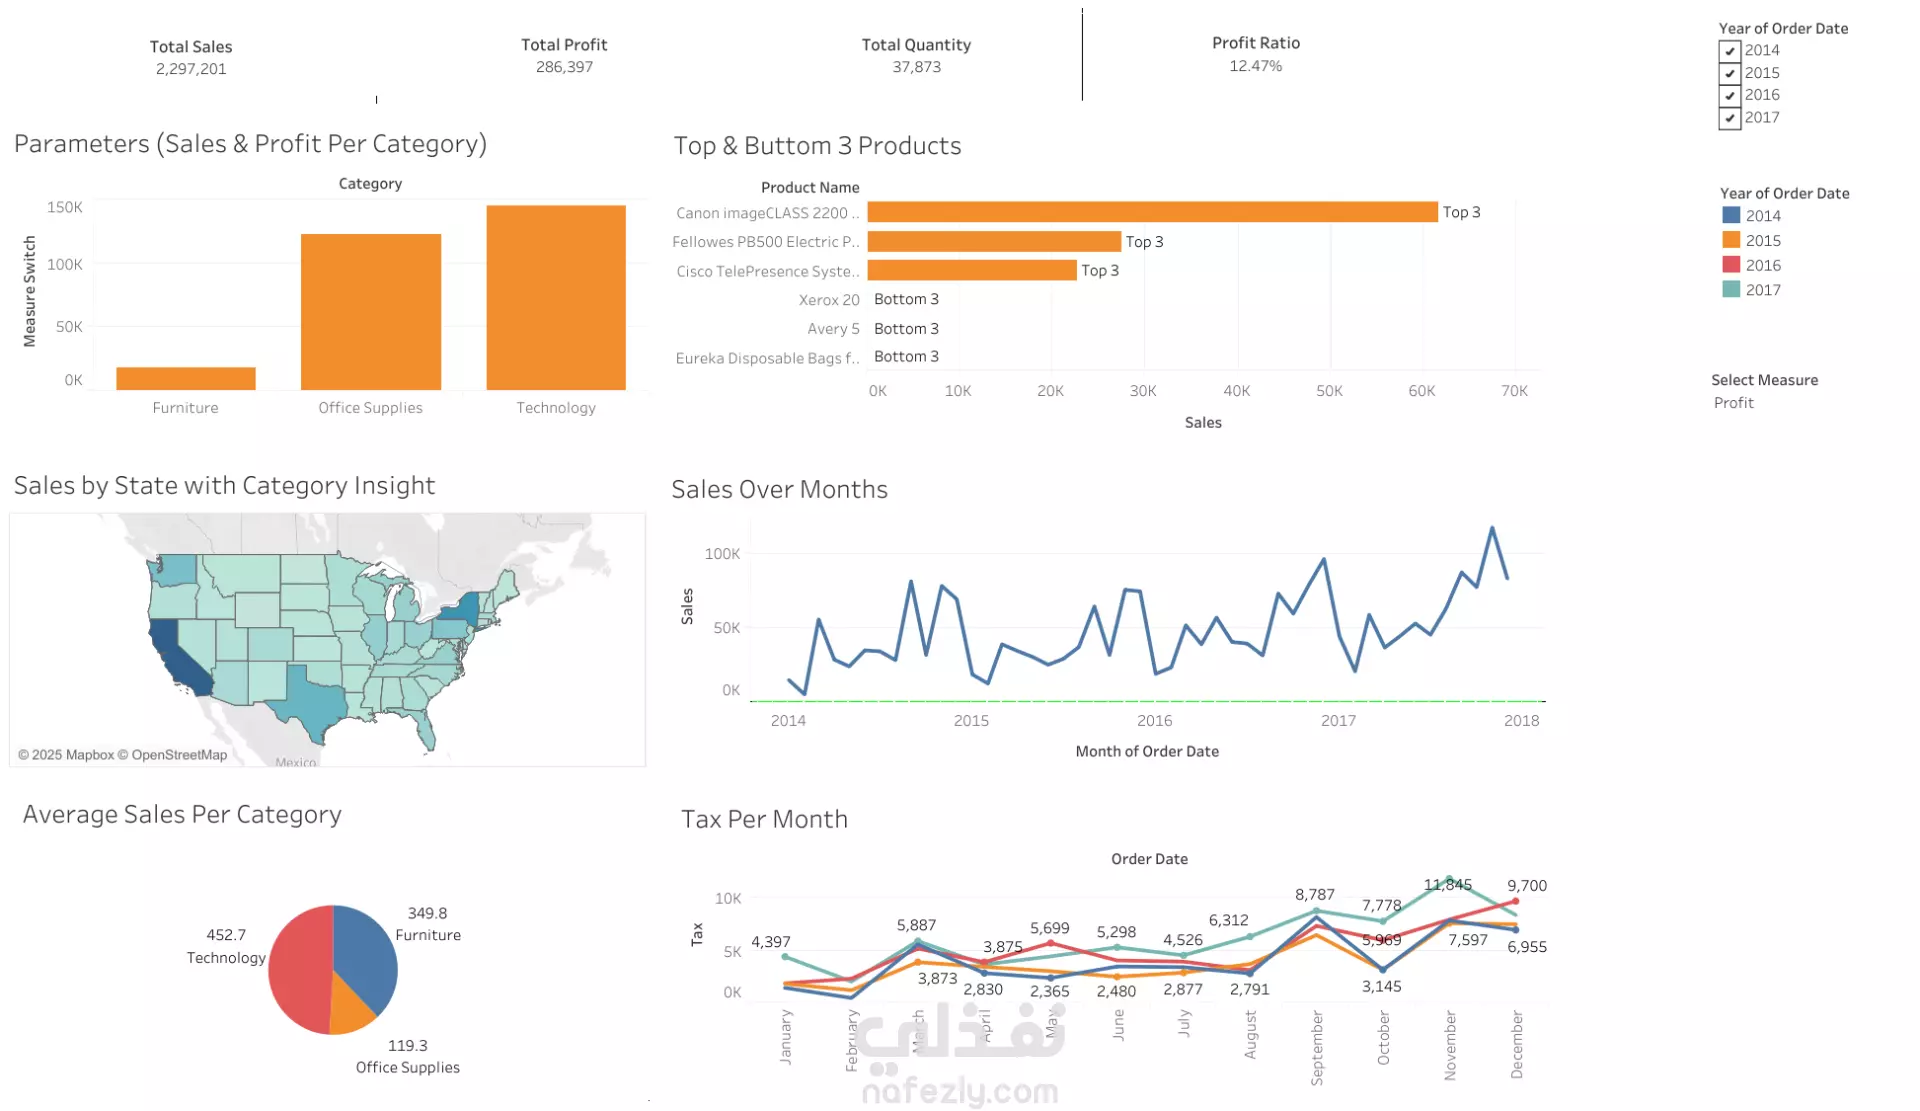Uncheck the 2016 year filter checkbox
The height and width of the screenshot is (1111, 1920).
coord(1729,95)
